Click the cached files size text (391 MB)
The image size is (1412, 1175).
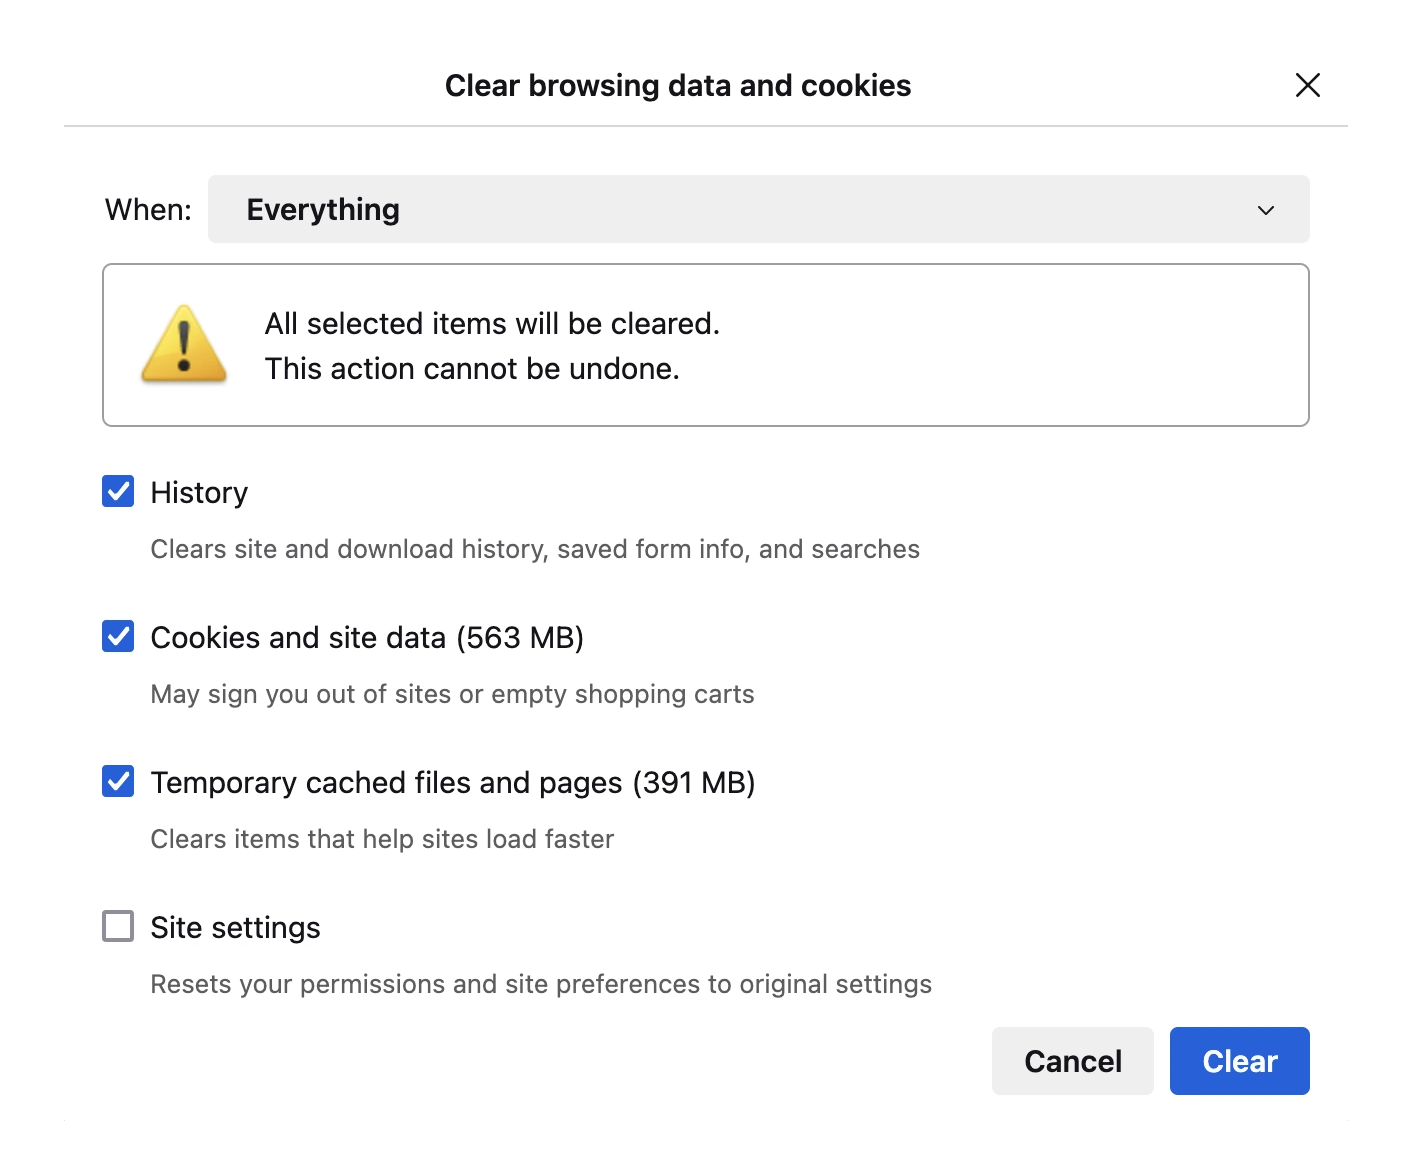695,782
